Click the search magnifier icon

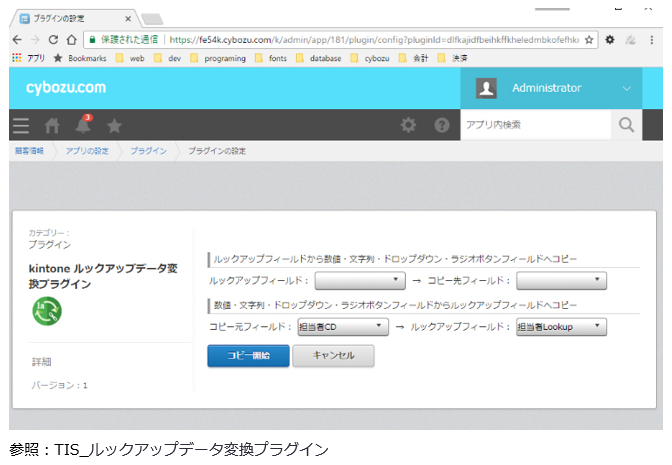tap(626, 125)
